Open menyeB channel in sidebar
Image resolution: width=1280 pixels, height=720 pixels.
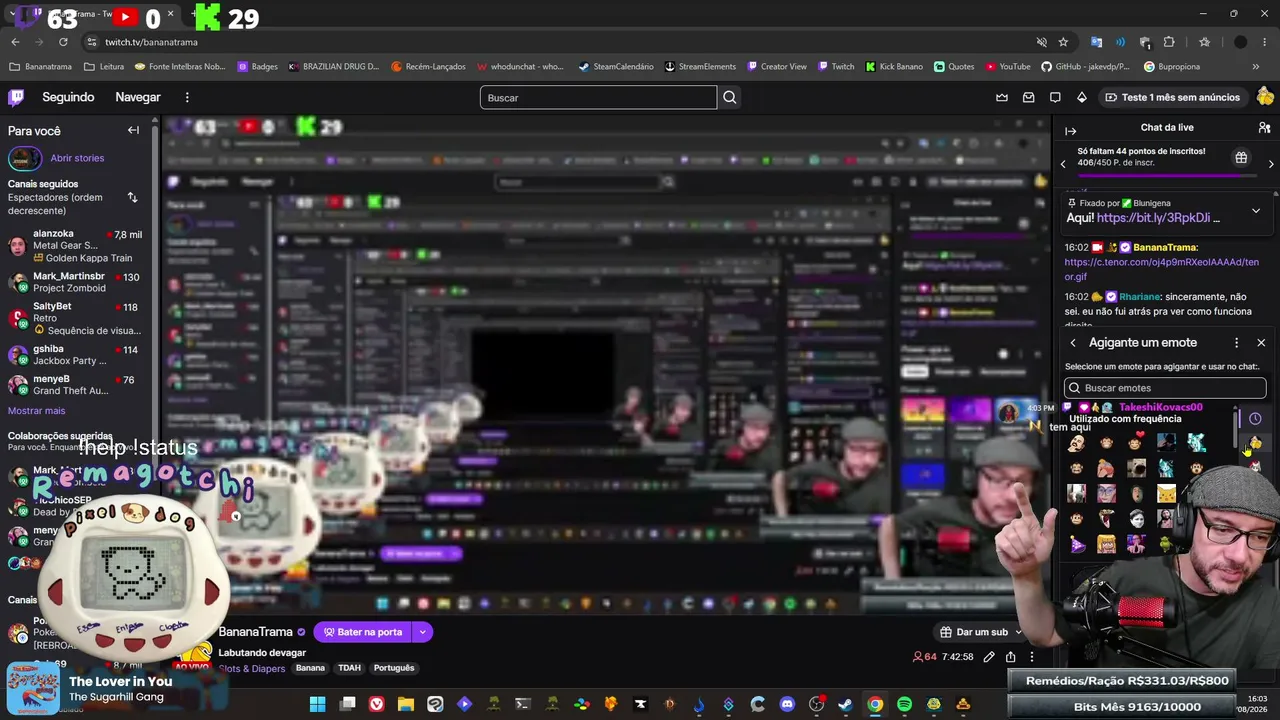75,385
